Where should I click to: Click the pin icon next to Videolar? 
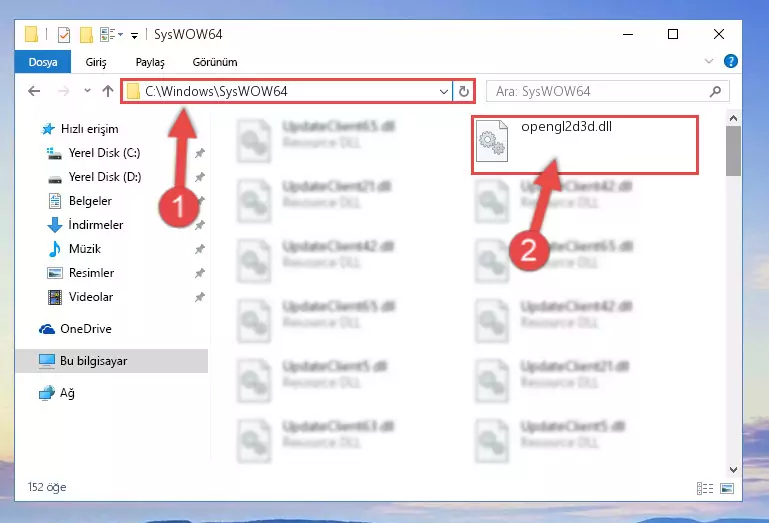coord(200,297)
